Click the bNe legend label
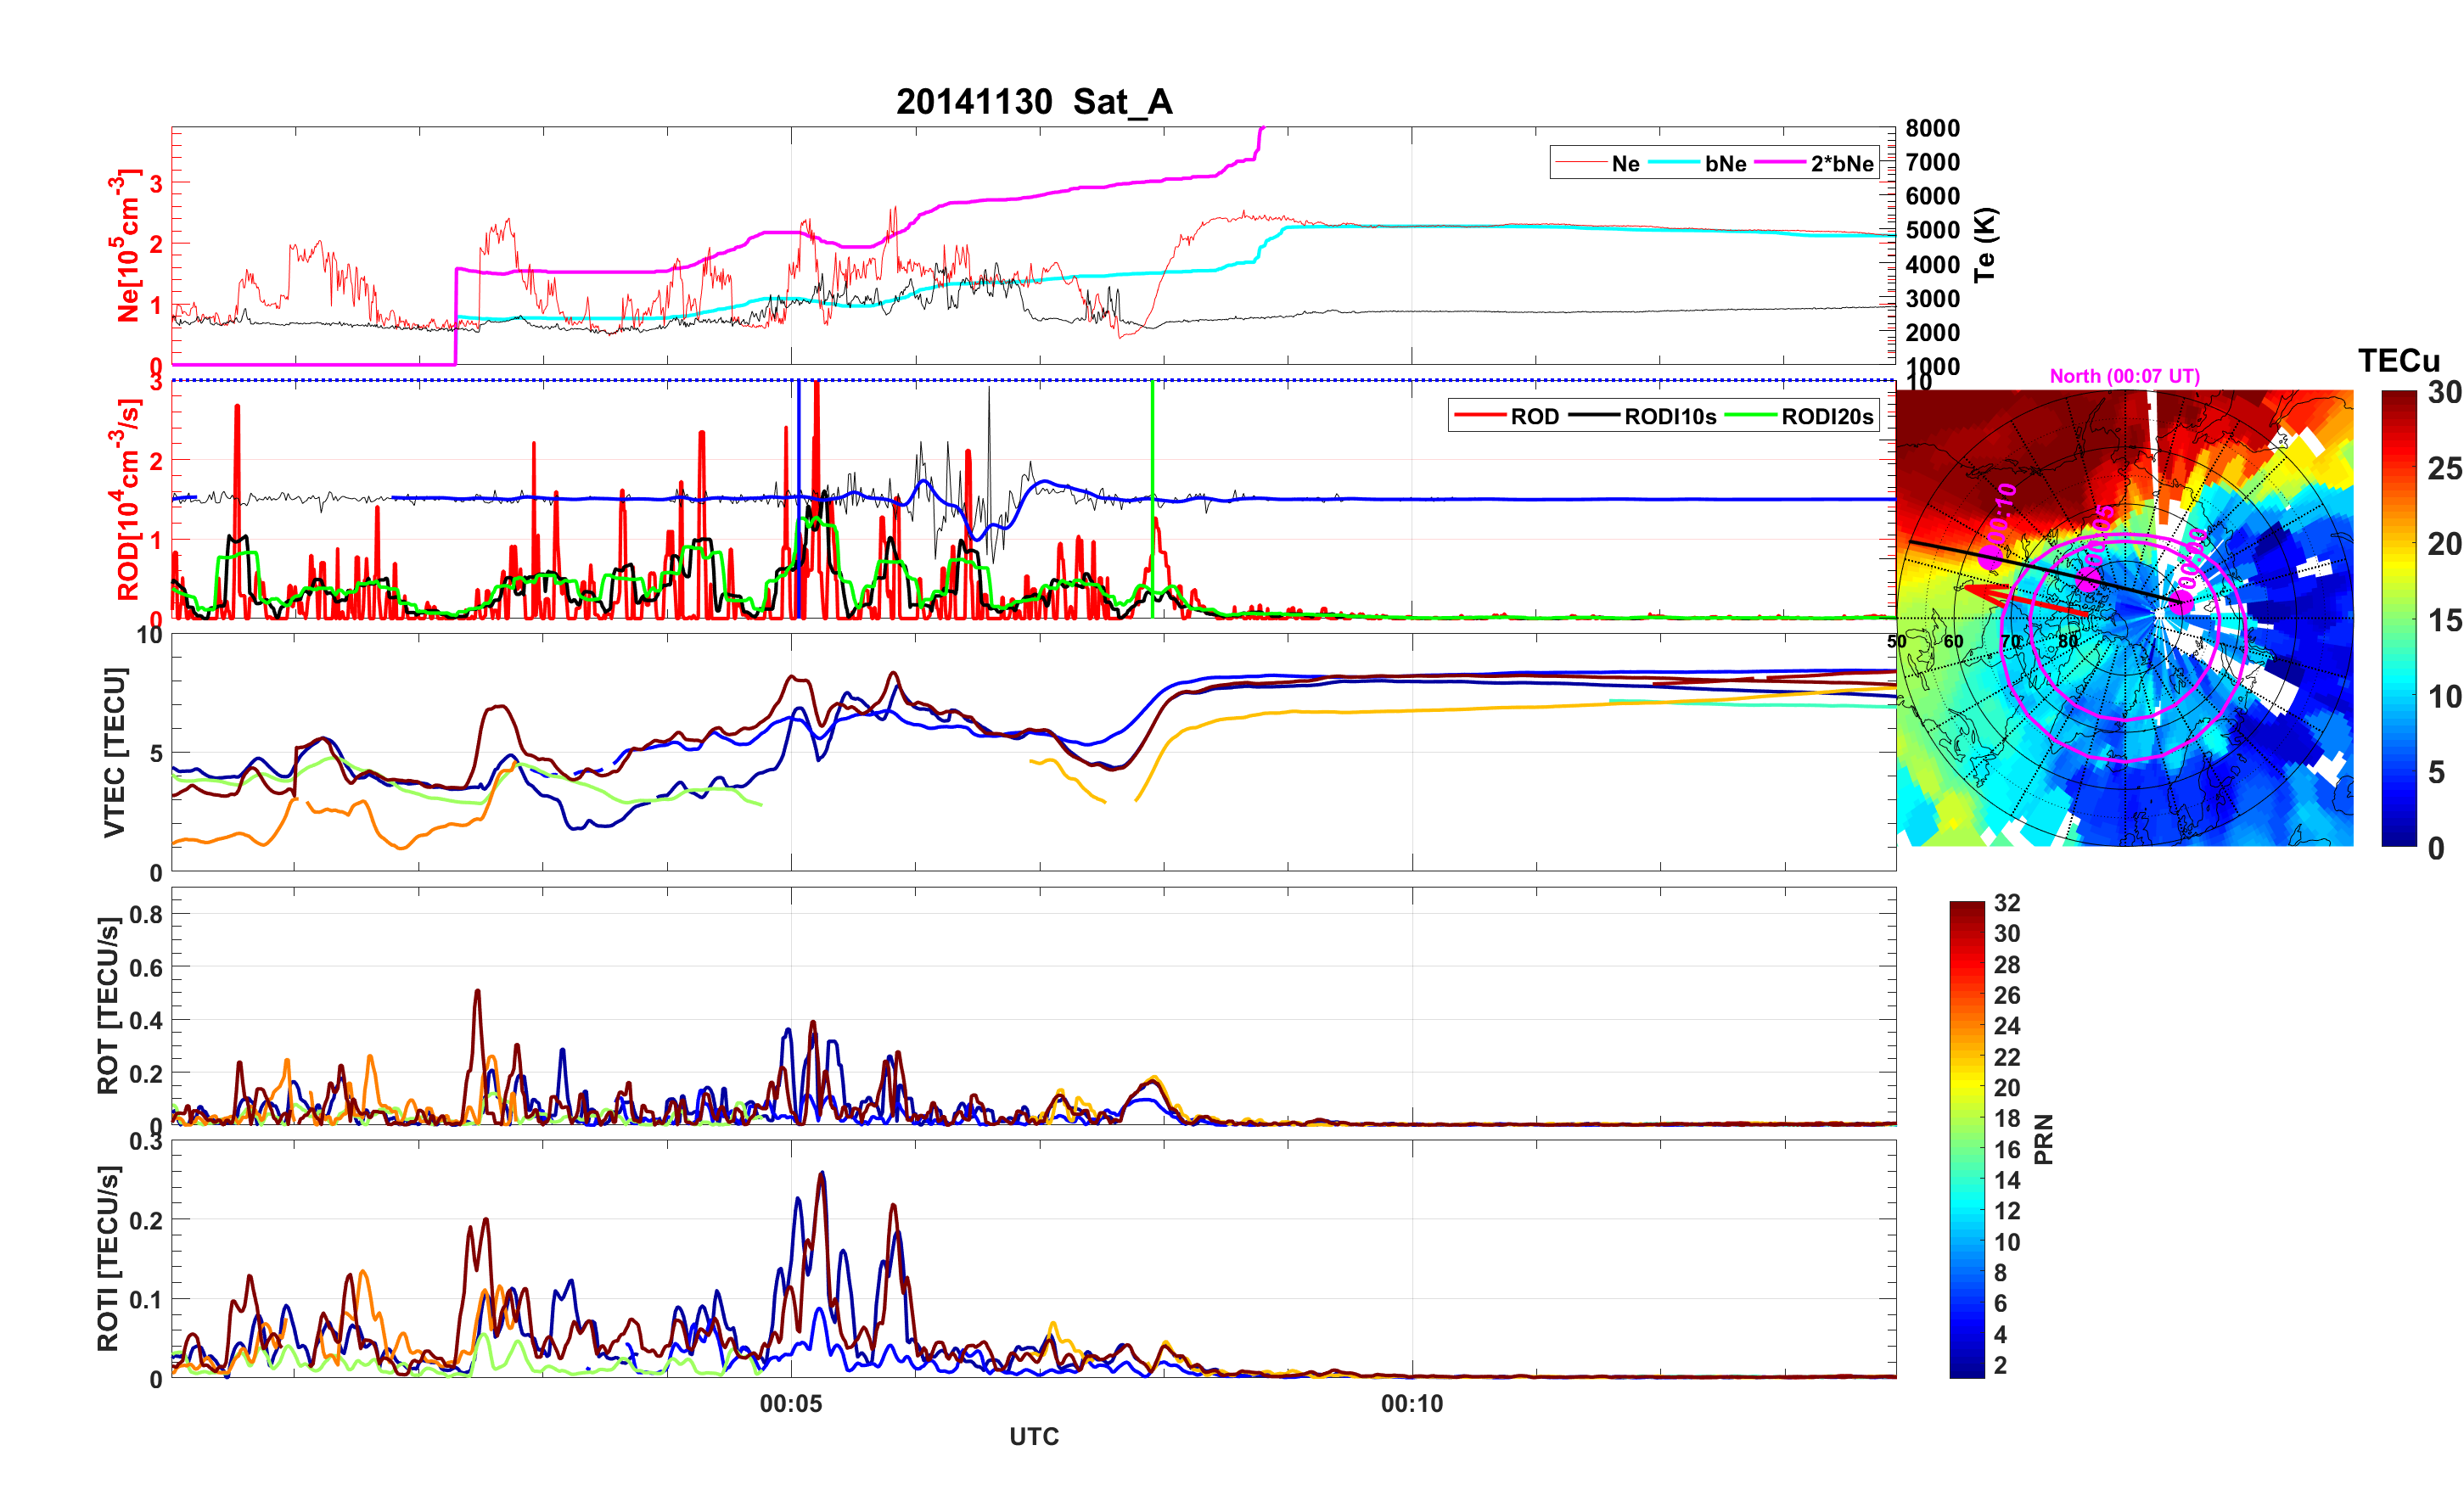The width and height of the screenshot is (2464, 1490). (x=1725, y=164)
